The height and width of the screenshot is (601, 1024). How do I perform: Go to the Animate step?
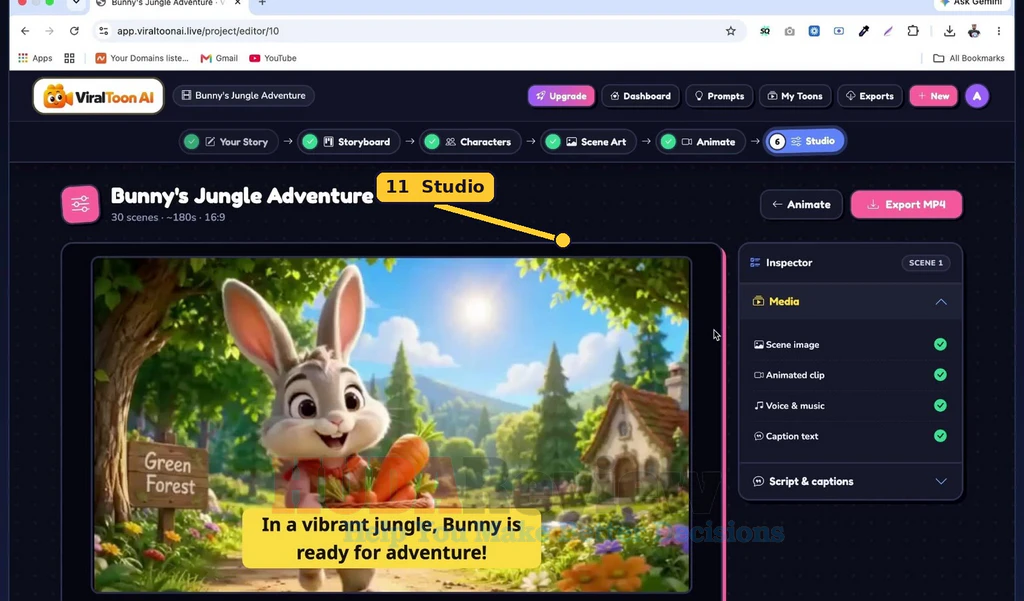click(x=701, y=142)
